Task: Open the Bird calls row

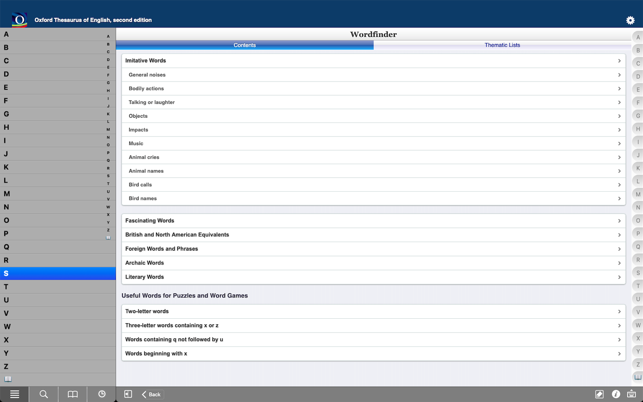Action: point(374,185)
